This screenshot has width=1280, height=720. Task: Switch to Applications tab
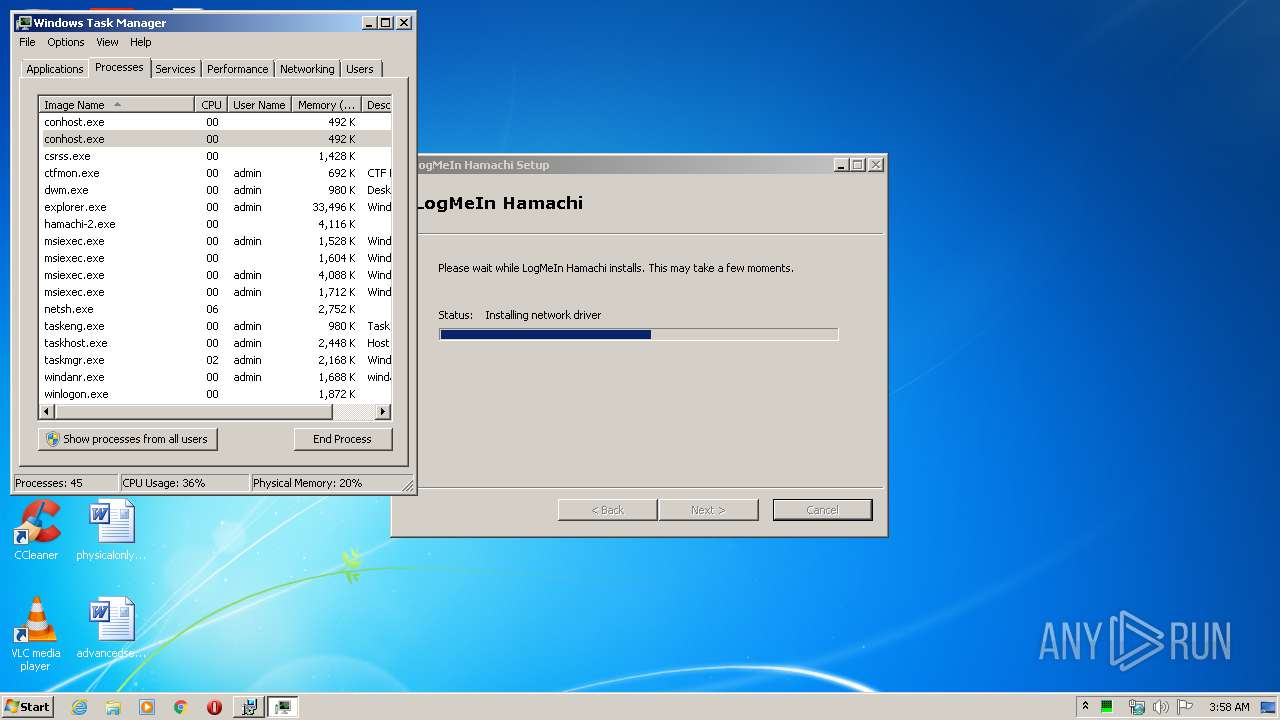click(54, 69)
